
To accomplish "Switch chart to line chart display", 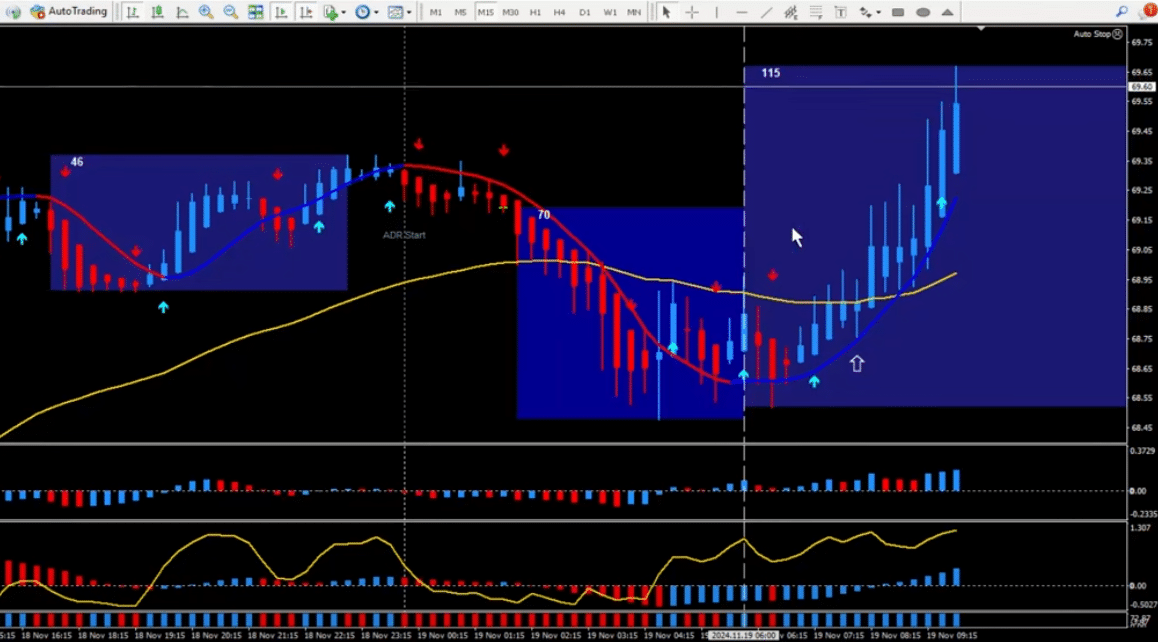I will pyautogui.click(x=181, y=12).
